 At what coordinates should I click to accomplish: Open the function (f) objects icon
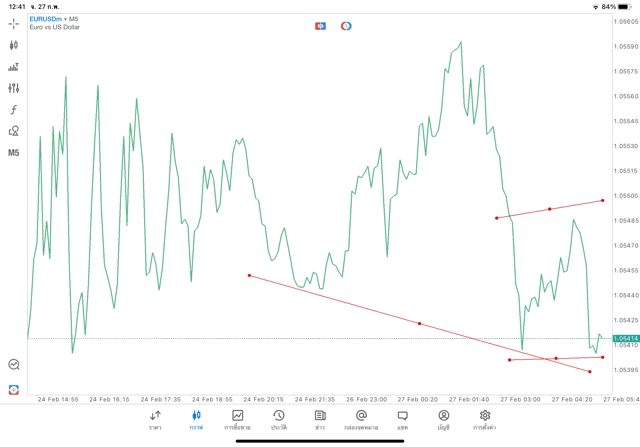pyautogui.click(x=13, y=110)
